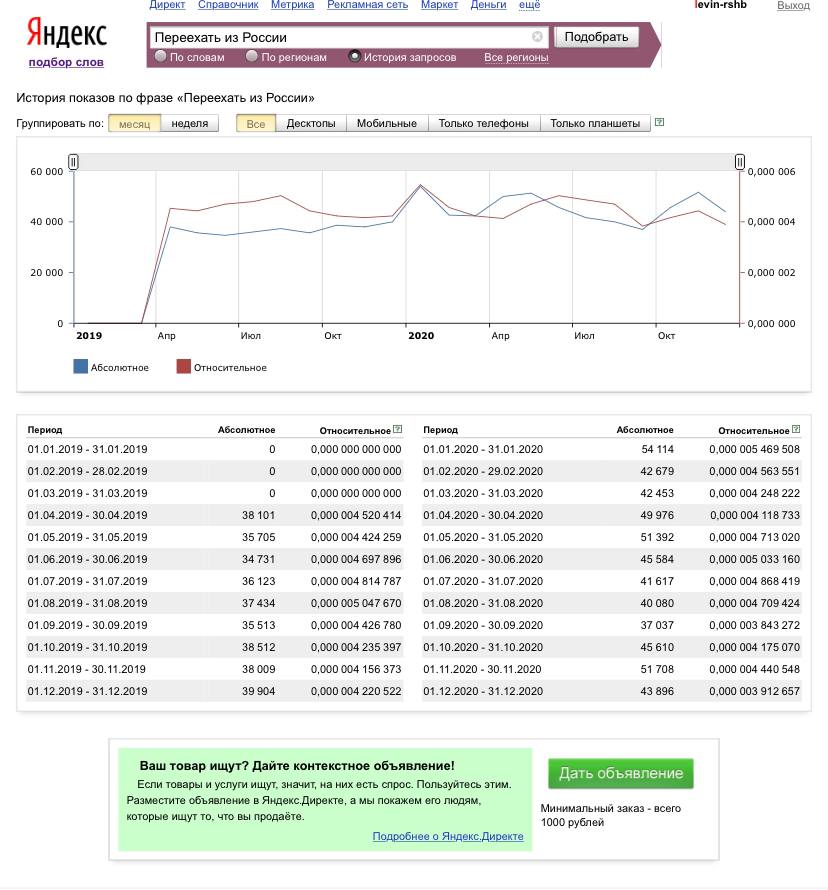The image size is (828, 890).
Task: Click the value 51 708
Action: tap(657, 669)
